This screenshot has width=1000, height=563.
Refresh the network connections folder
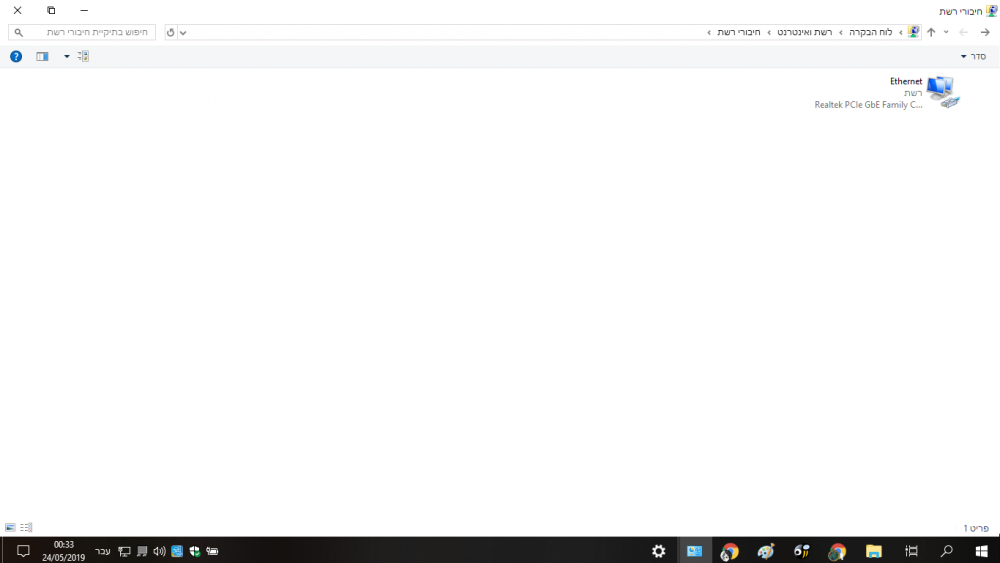click(170, 33)
